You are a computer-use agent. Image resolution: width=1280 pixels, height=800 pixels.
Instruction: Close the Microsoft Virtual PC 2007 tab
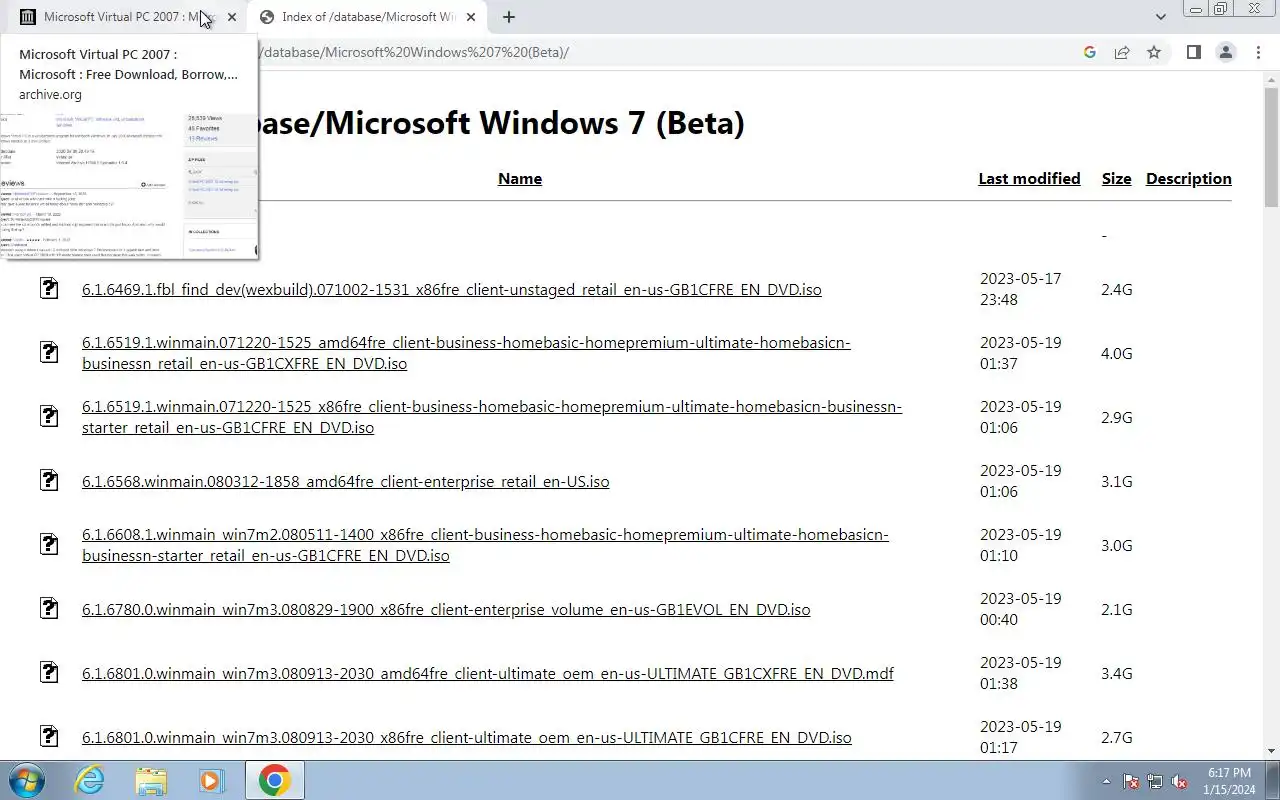pos(232,17)
